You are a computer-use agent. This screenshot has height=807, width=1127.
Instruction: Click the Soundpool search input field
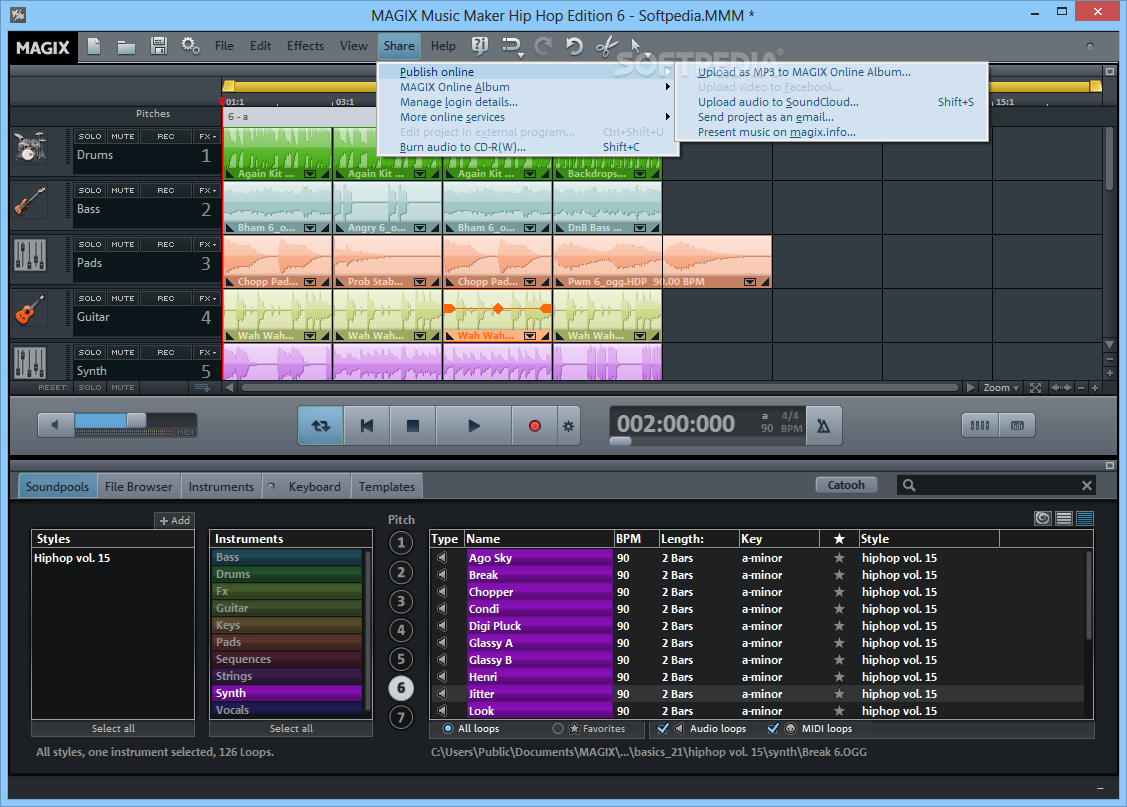[998, 486]
